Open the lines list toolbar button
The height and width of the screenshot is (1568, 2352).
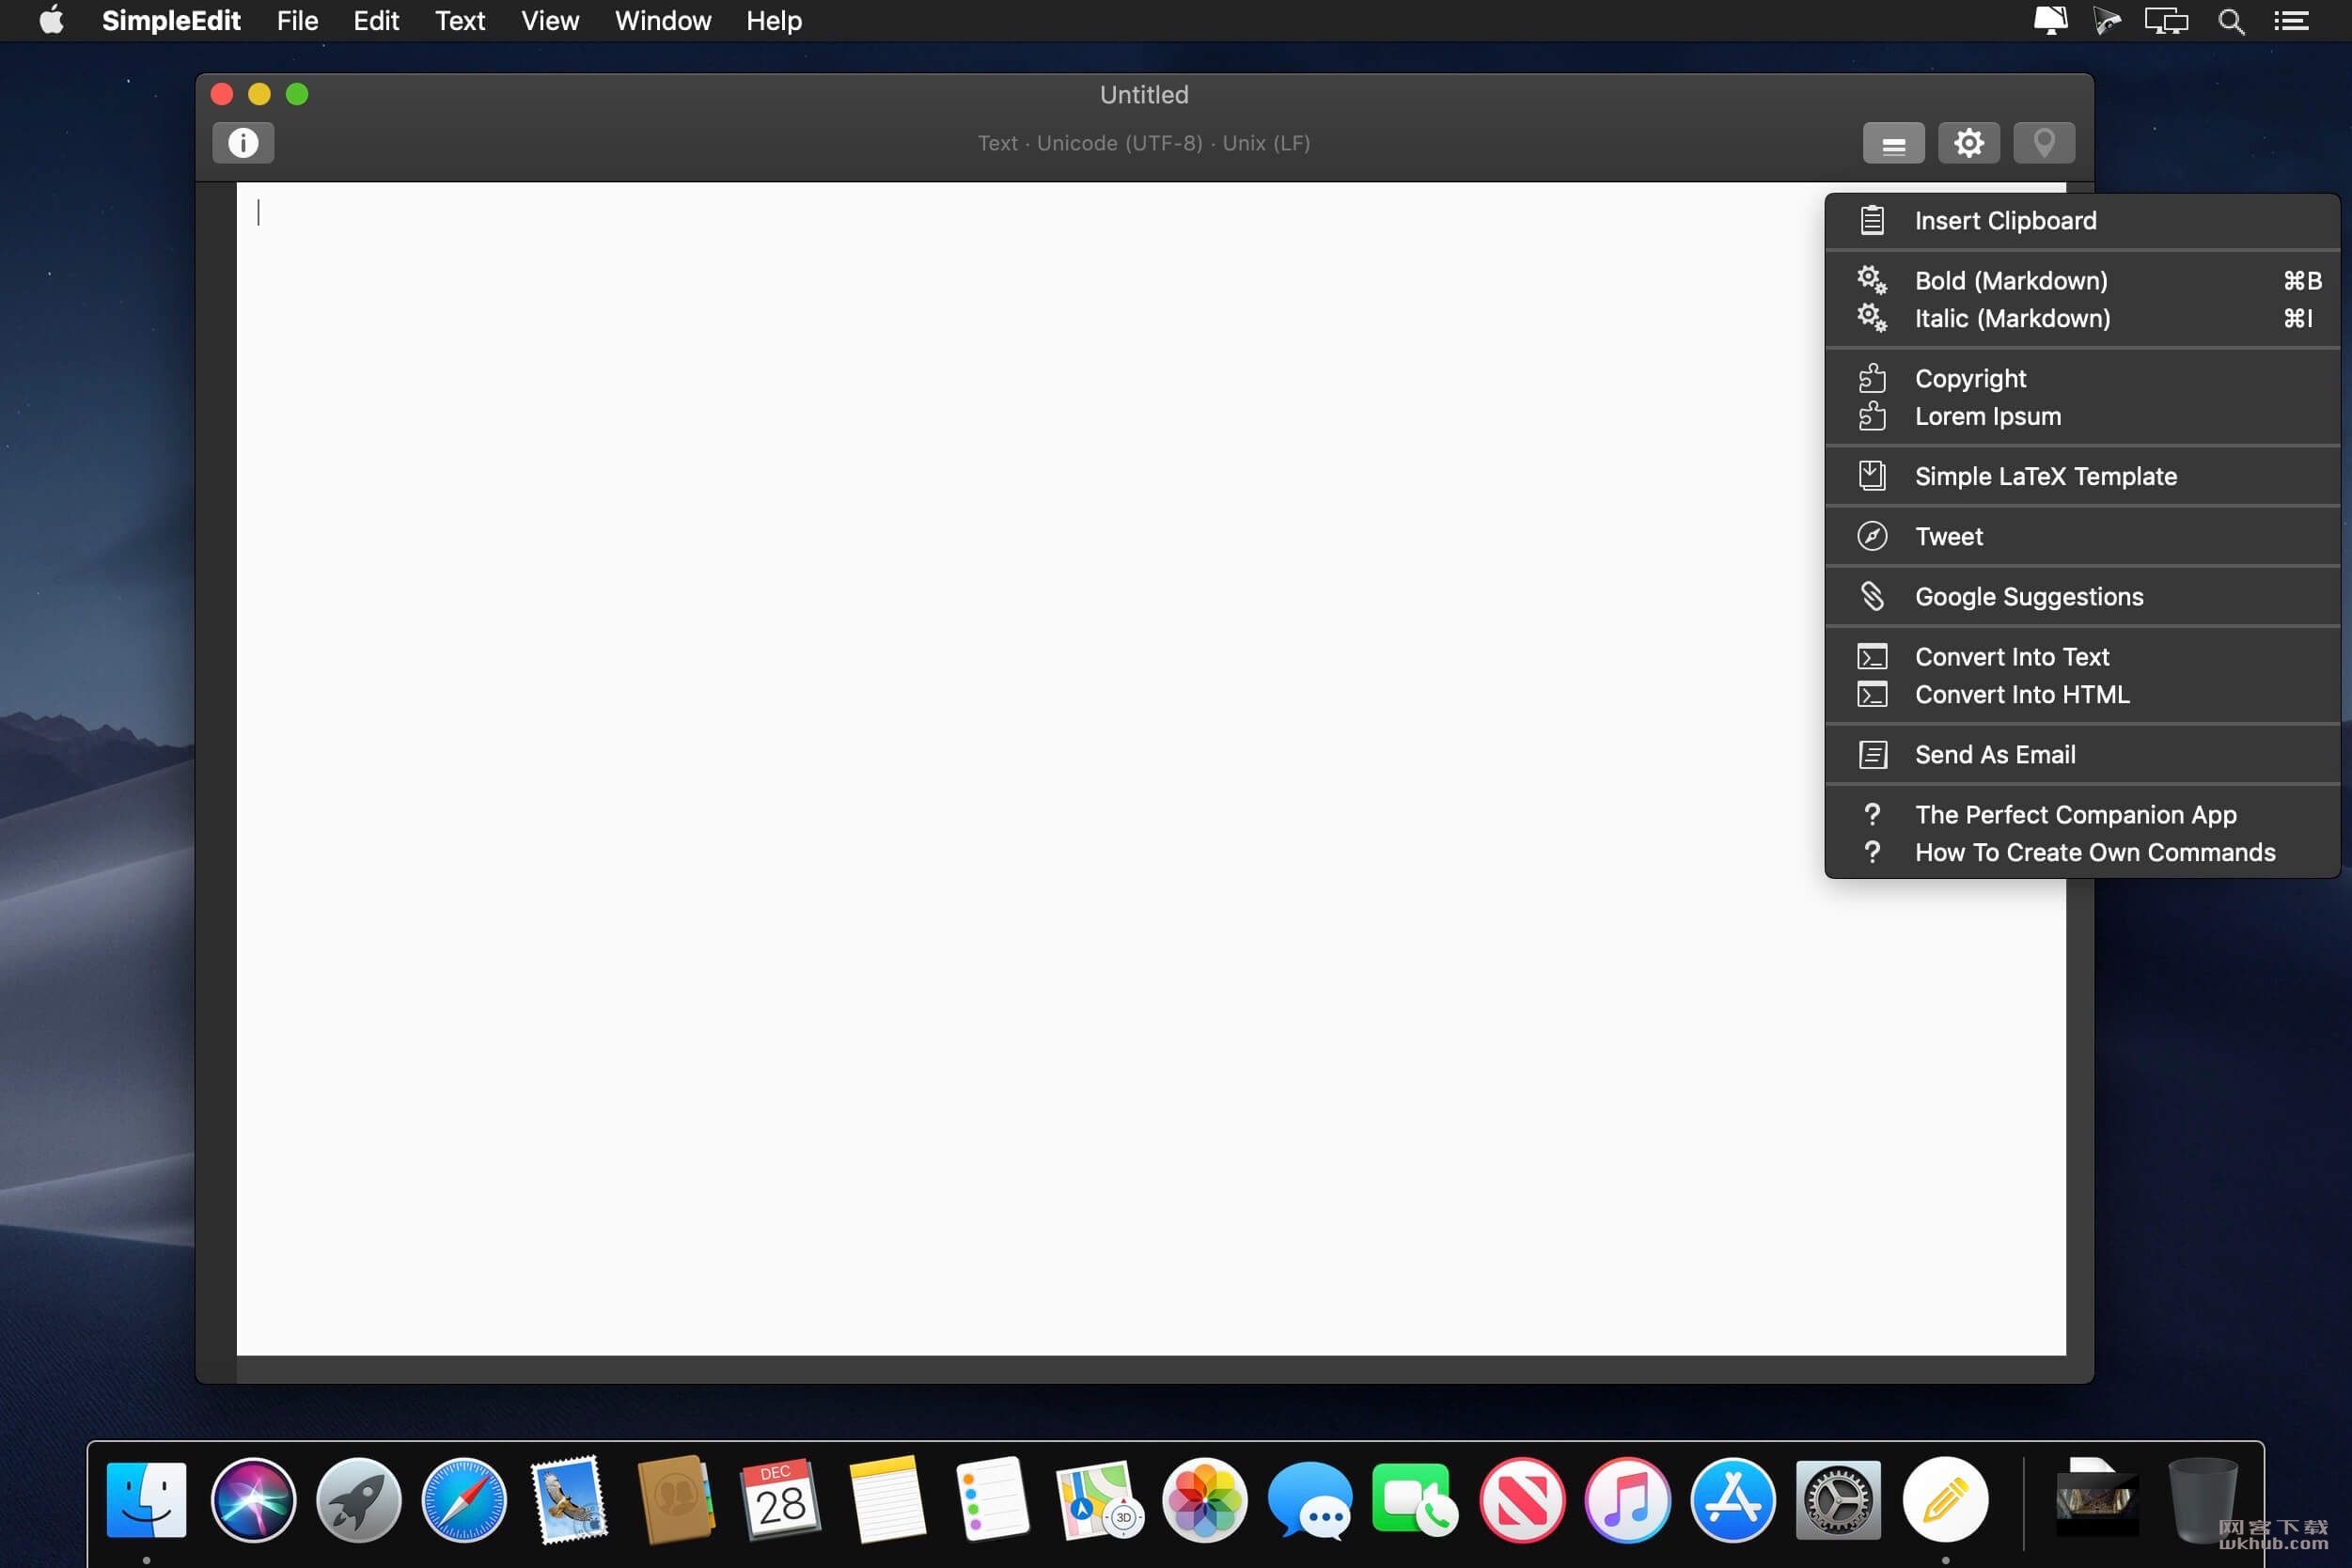point(1893,143)
